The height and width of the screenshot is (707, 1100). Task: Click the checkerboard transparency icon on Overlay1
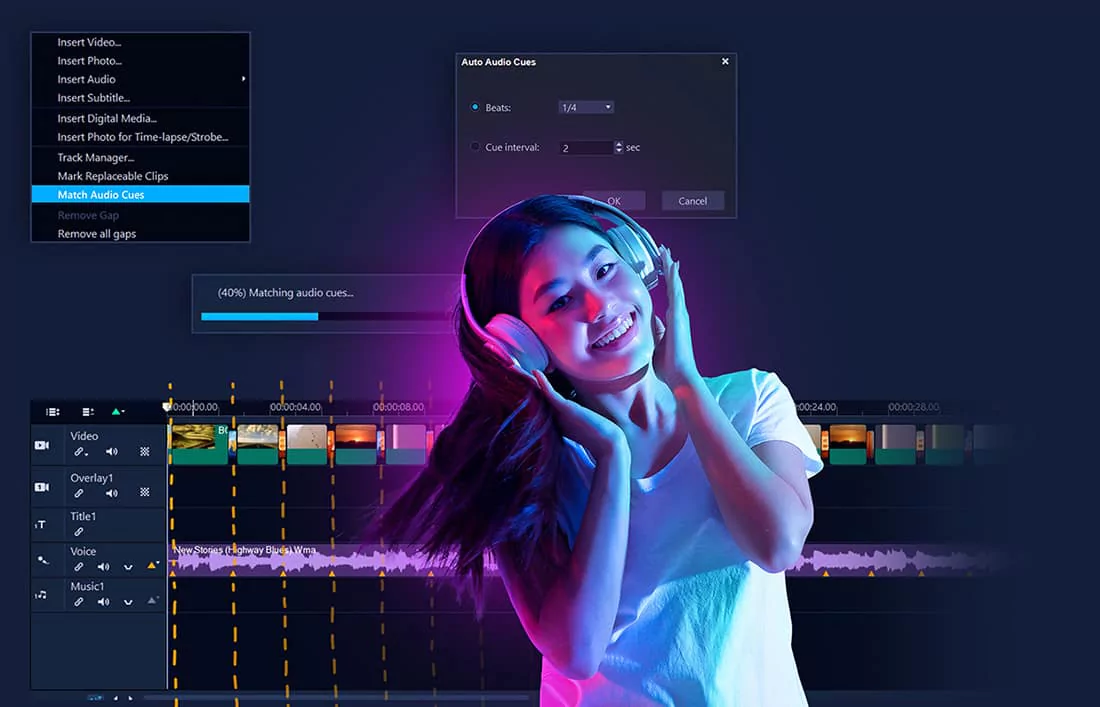click(145, 493)
